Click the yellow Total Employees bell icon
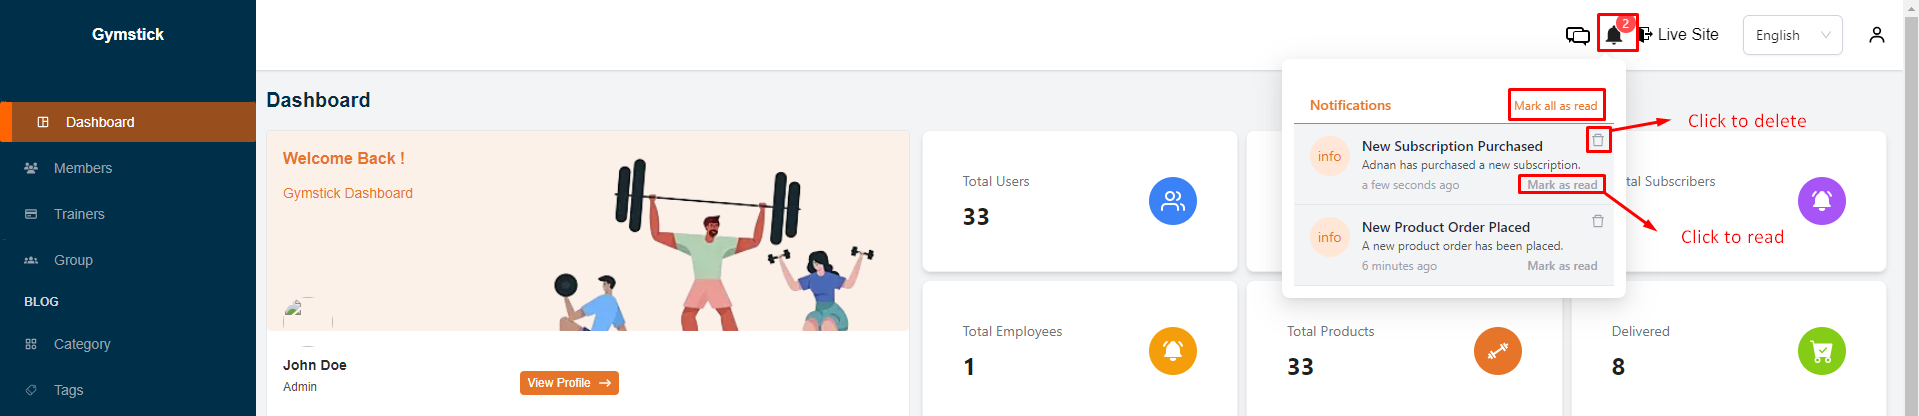Image resolution: width=1919 pixels, height=416 pixels. point(1172,351)
